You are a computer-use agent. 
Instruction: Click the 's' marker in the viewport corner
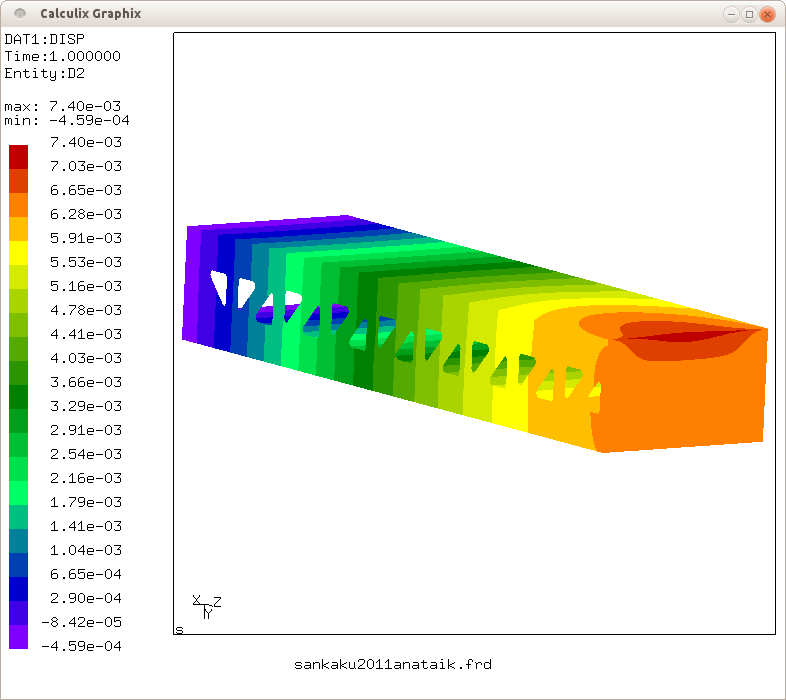pos(179,629)
